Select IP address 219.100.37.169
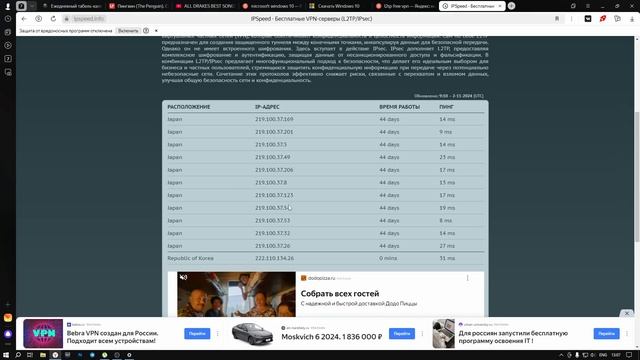 click(x=274, y=119)
